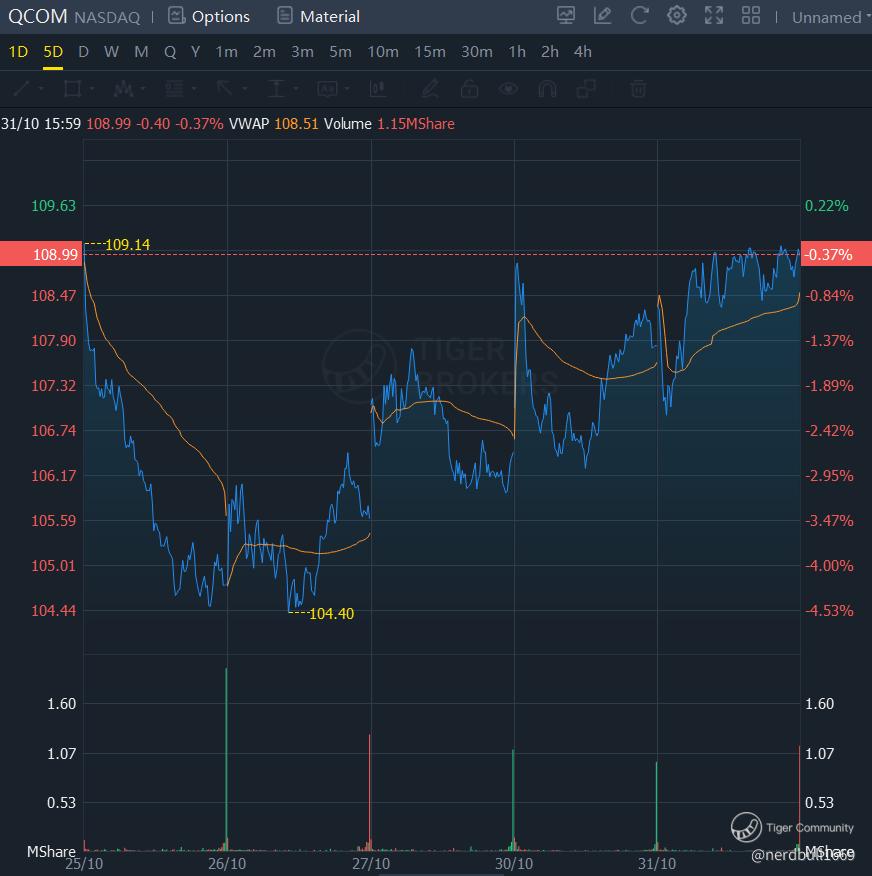The image size is (872, 876).
Task: Switch to monthly M chart
Action: [141, 52]
